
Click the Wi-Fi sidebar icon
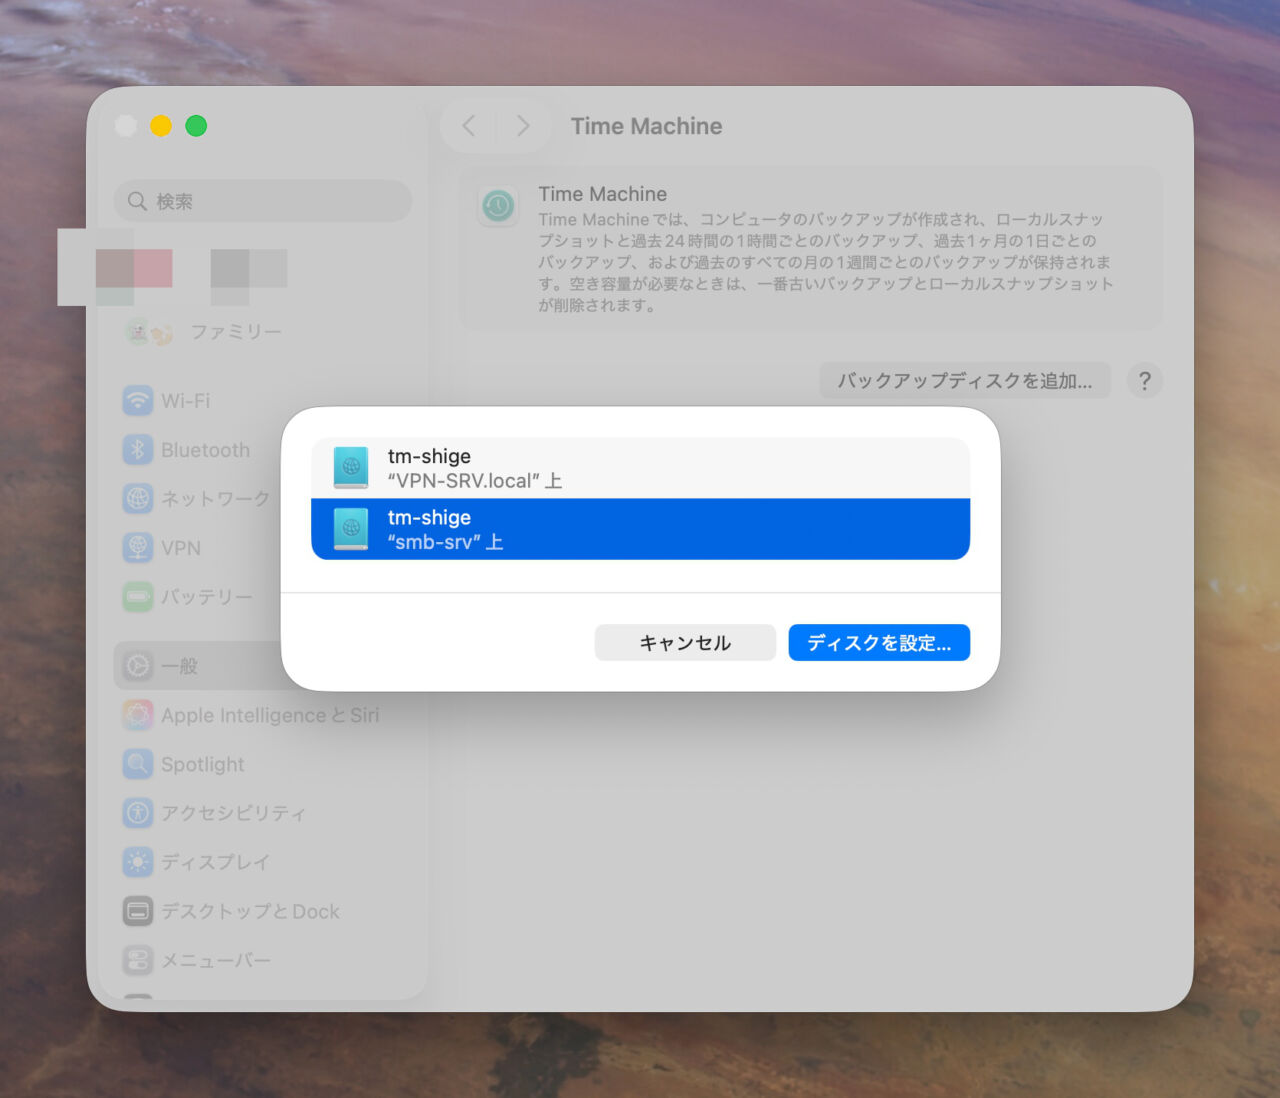click(x=138, y=401)
